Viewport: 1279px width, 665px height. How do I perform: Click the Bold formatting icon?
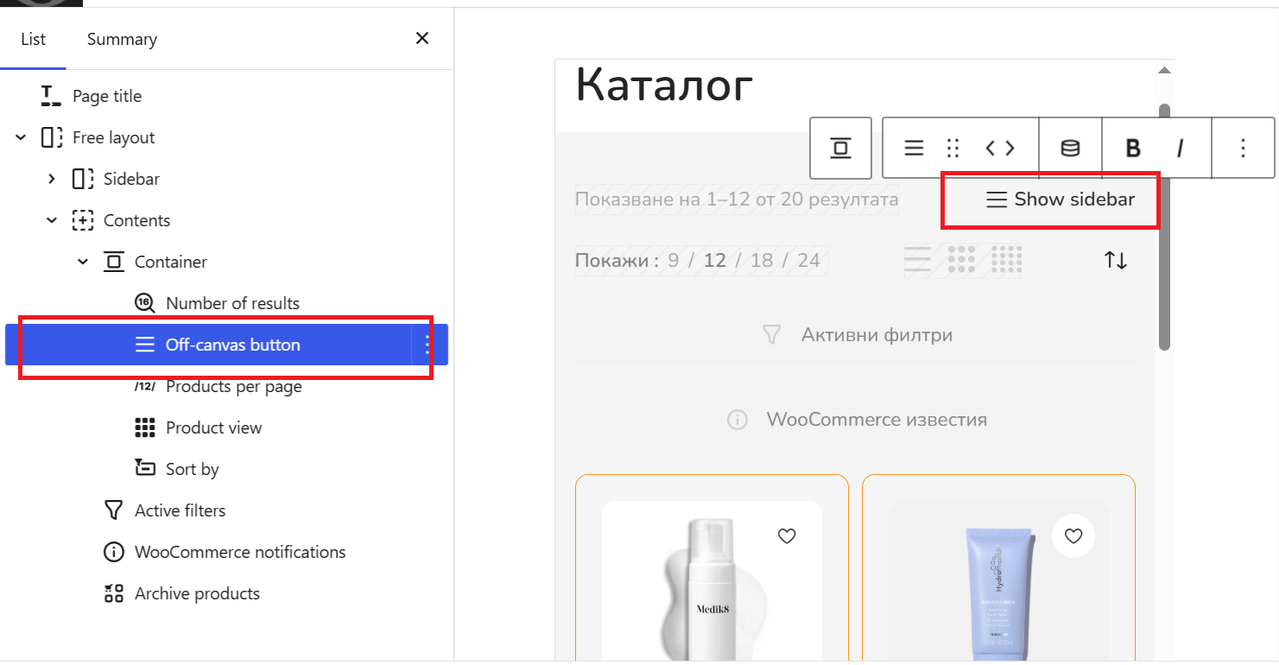click(x=1133, y=148)
